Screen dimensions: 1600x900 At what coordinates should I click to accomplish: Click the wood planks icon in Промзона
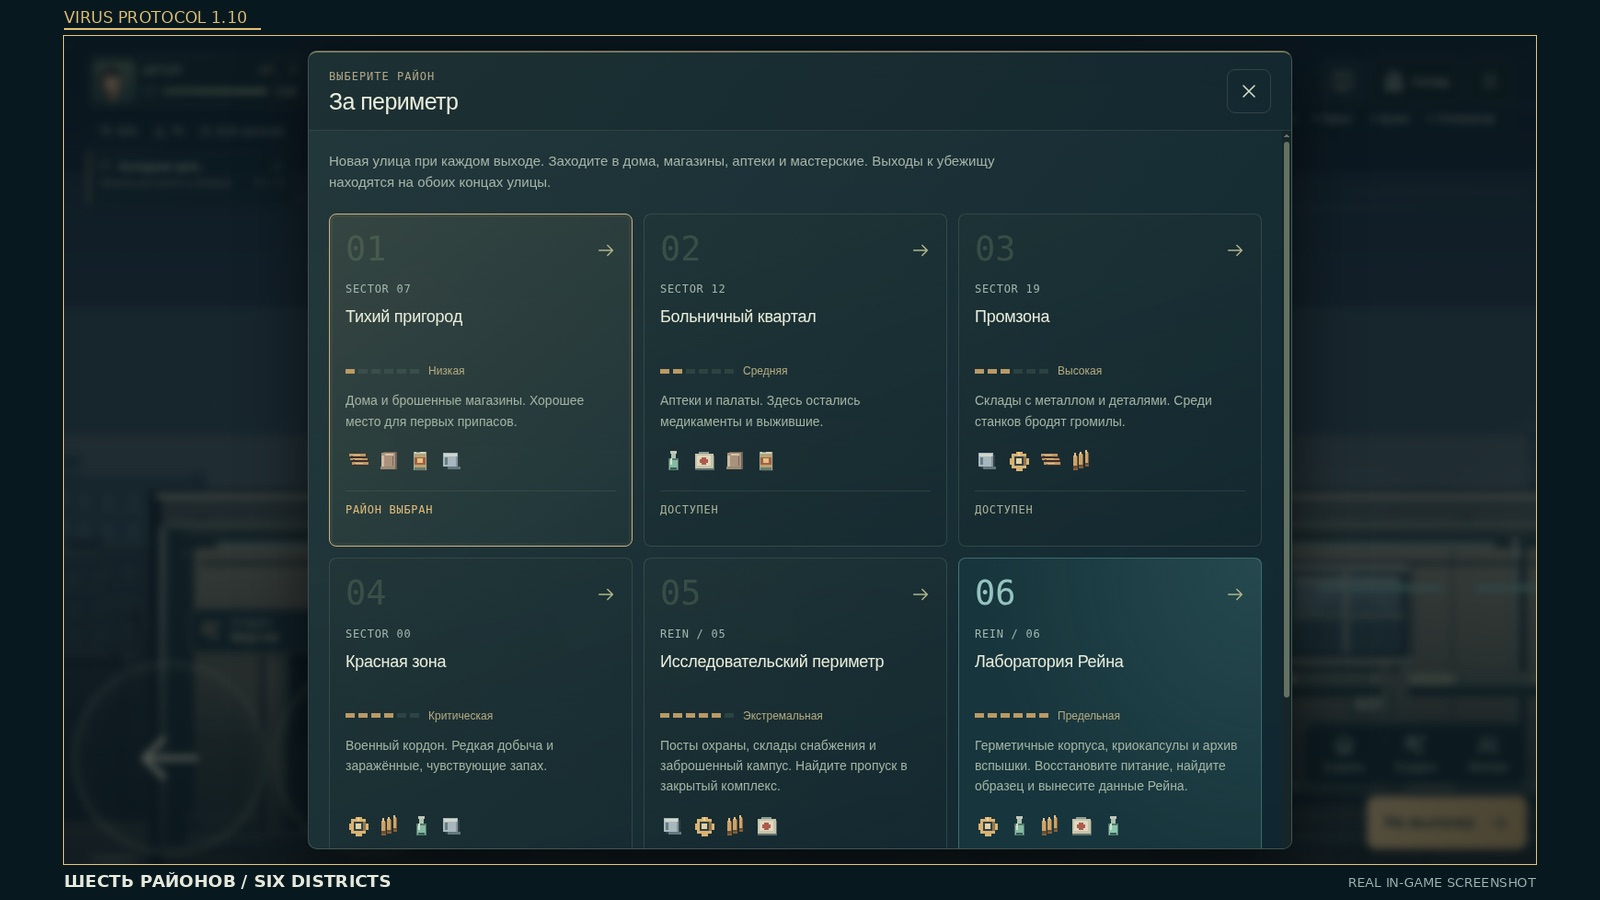[1050, 460]
